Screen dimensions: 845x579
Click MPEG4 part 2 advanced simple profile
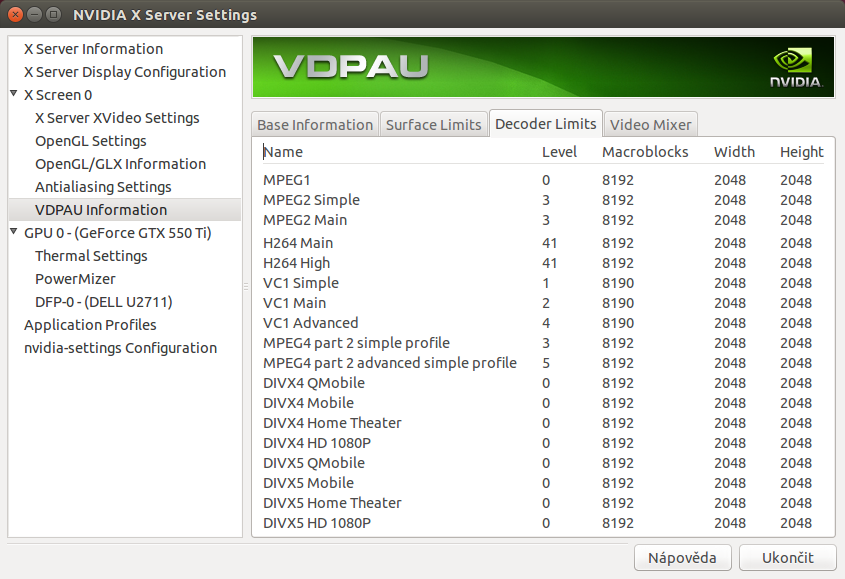point(390,363)
